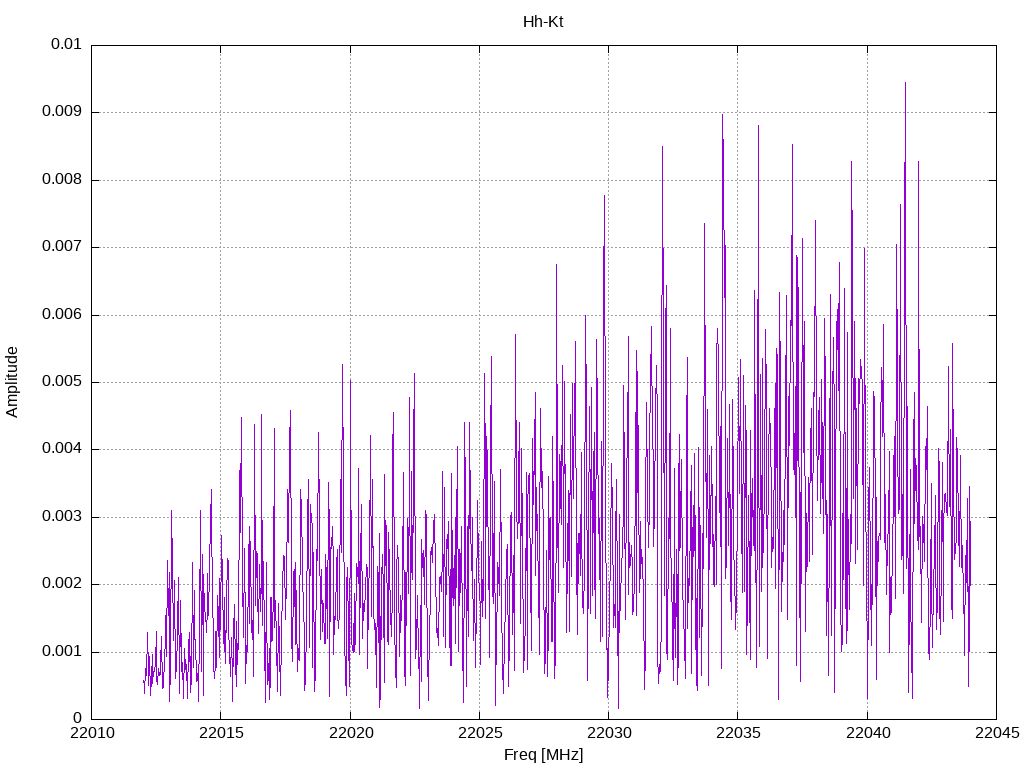Image resolution: width=1024 pixels, height=768 pixels.
Task: Click the Freq [MHz] x-axis label
Action: pyautogui.click(x=543, y=754)
